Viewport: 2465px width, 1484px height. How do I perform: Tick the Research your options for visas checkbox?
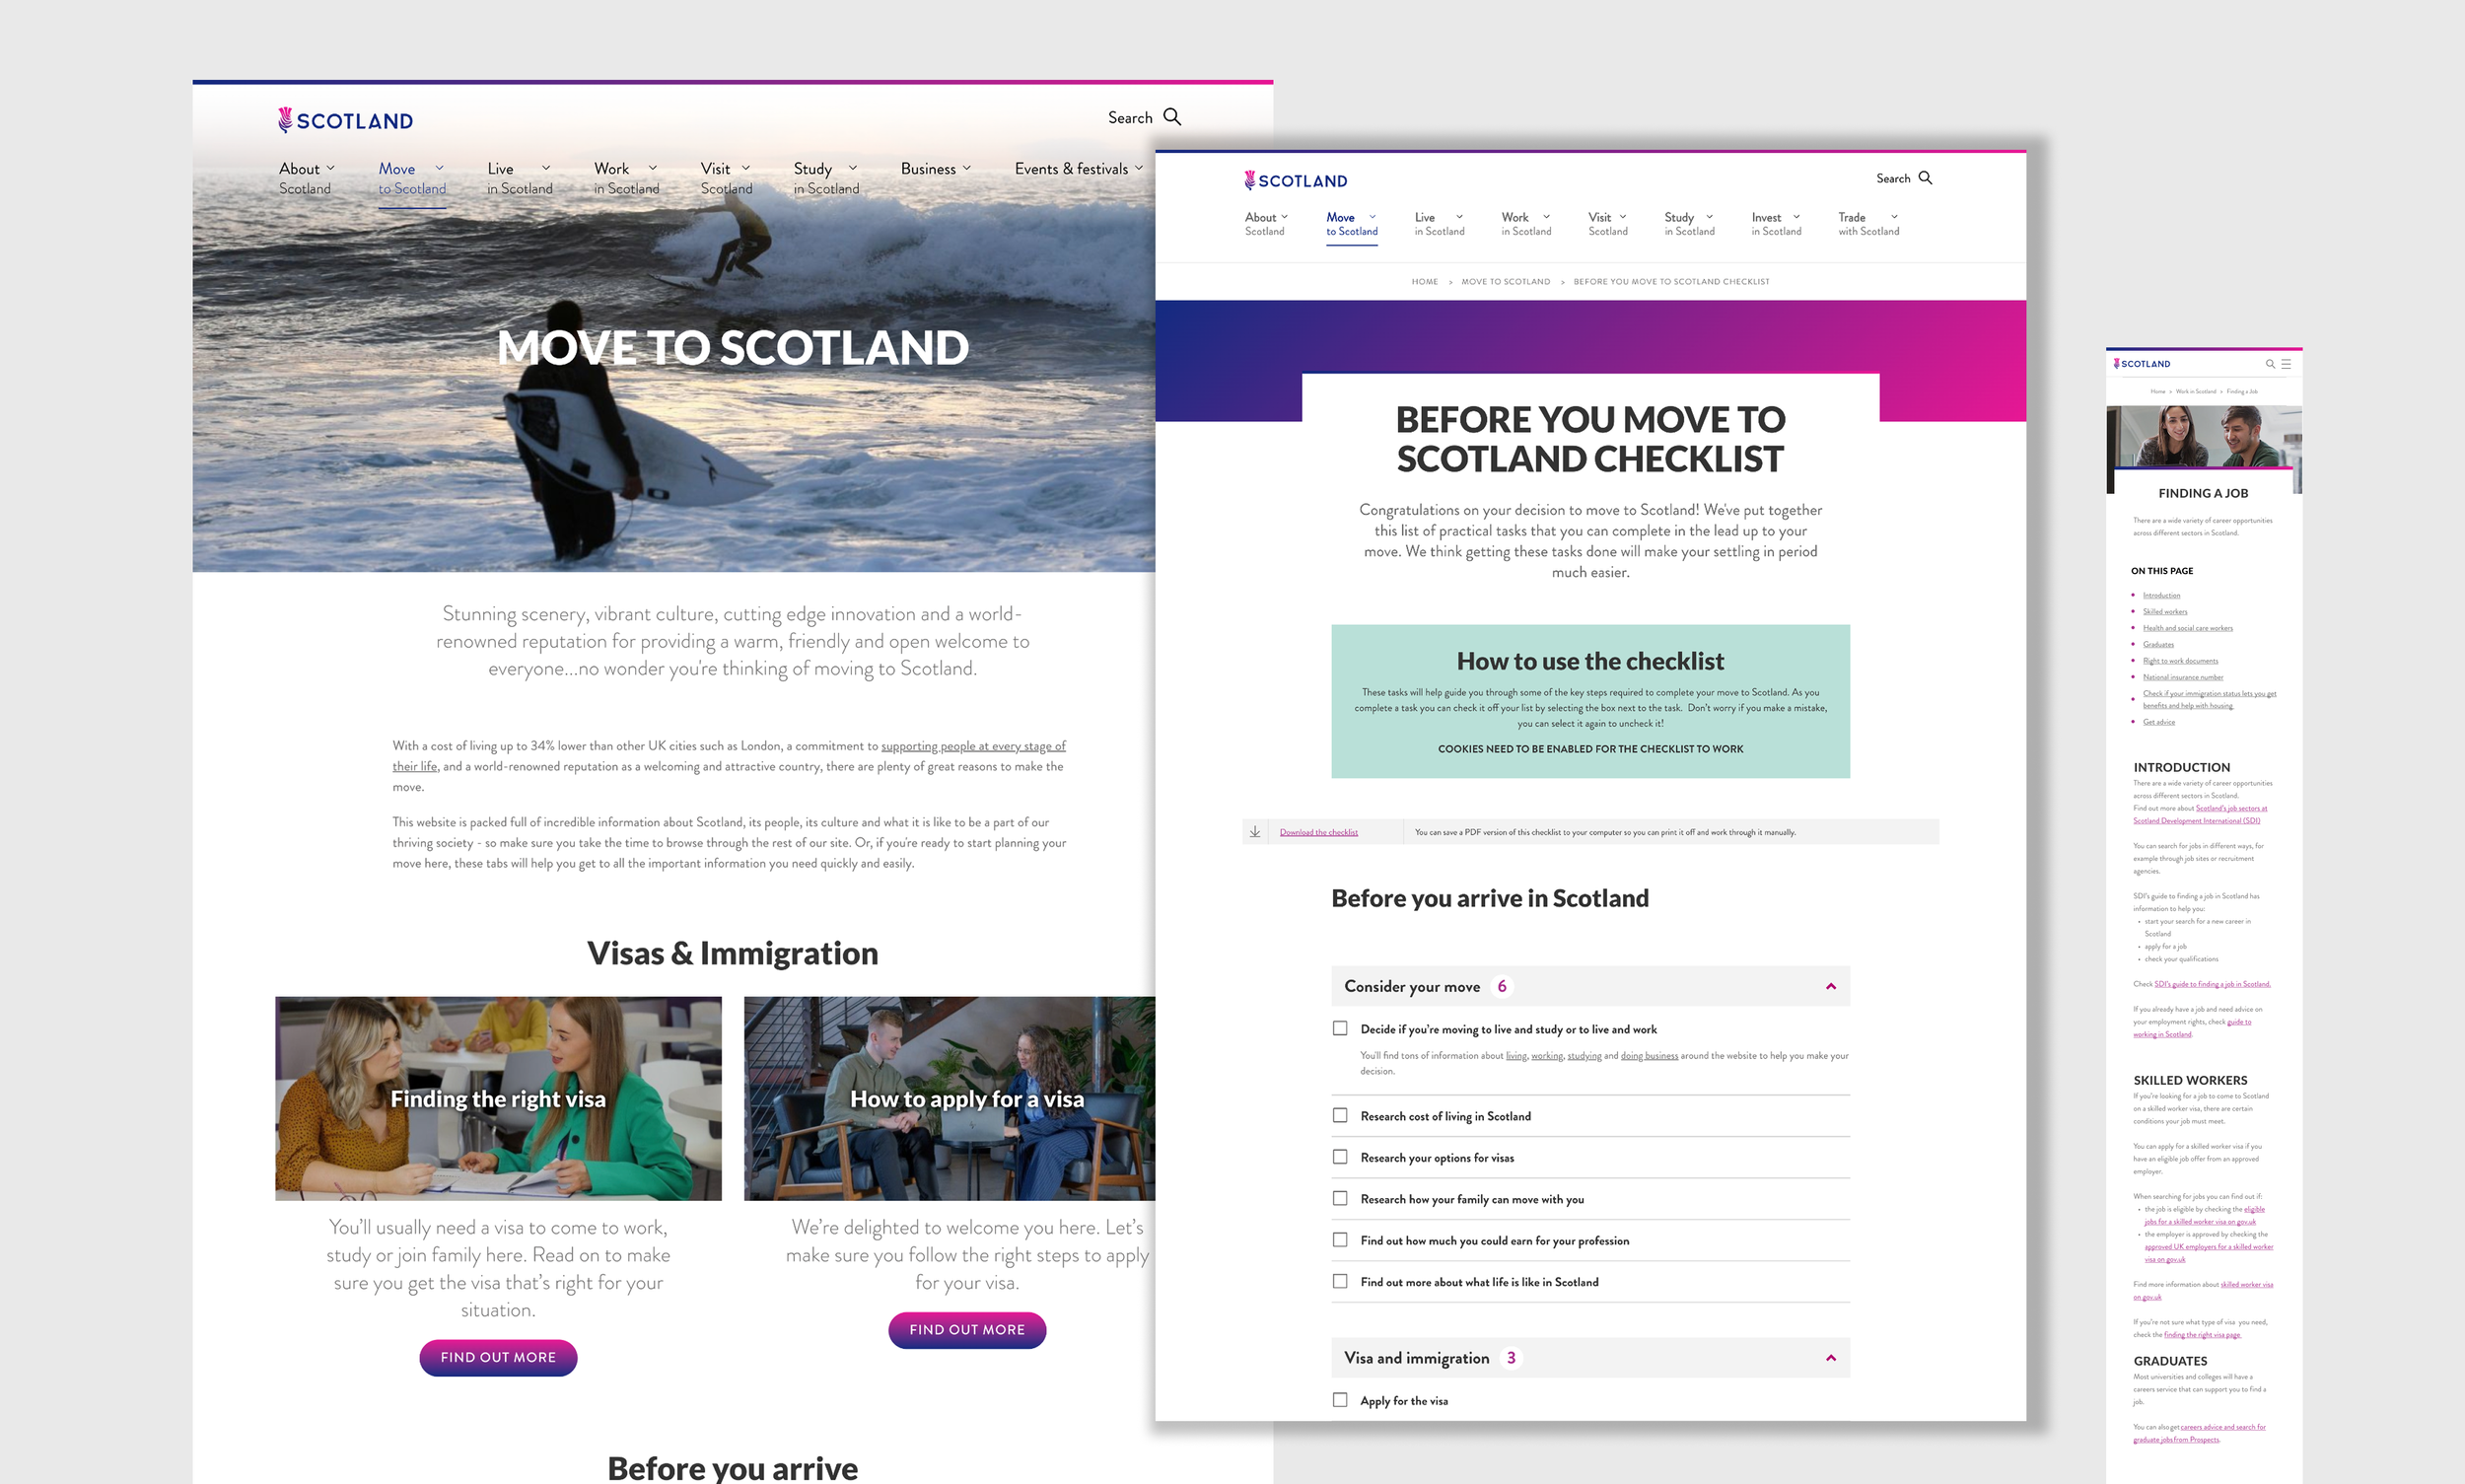(1340, 1157)
